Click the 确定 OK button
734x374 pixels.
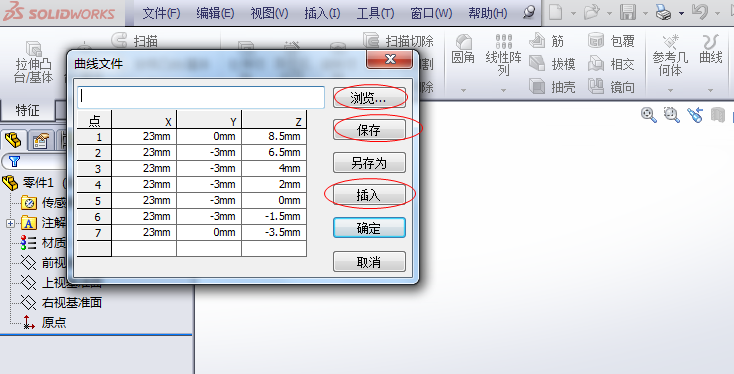click(x=369, y=228)
